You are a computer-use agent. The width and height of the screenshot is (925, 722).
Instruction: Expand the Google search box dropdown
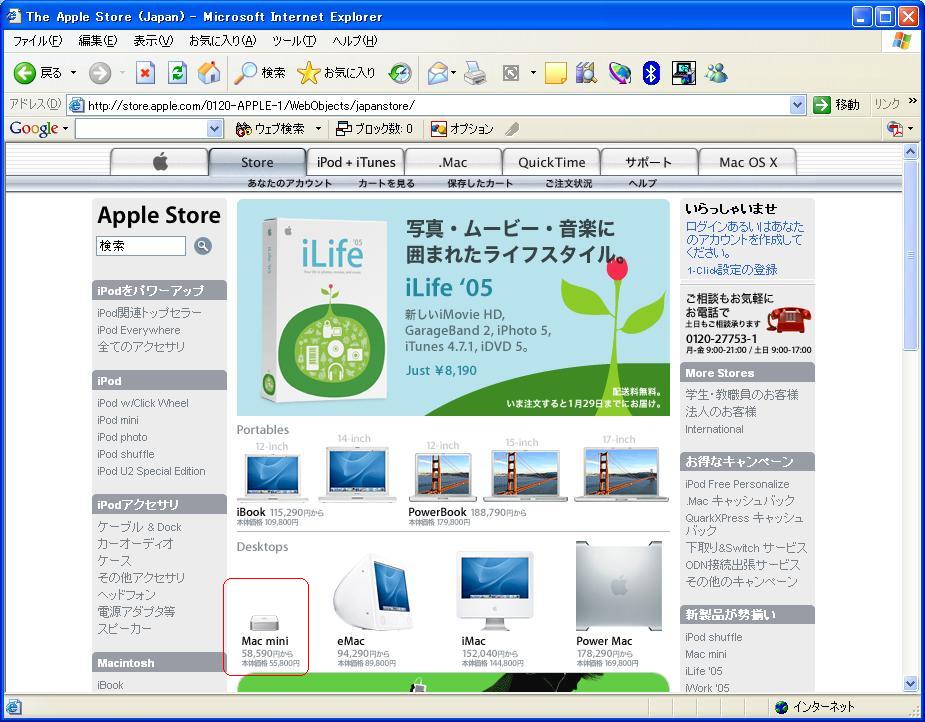[215, 129]
